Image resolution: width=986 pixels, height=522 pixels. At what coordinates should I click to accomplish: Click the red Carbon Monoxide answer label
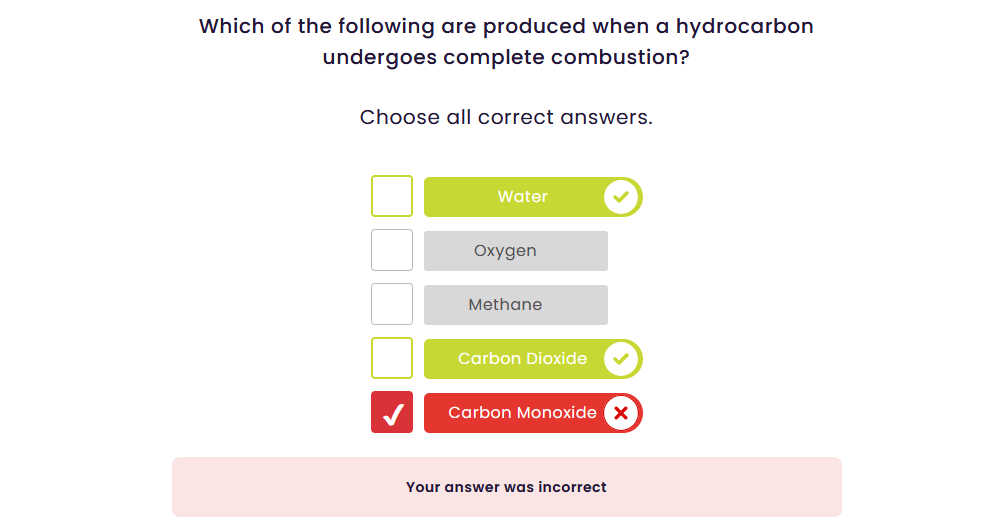[522, 413]
